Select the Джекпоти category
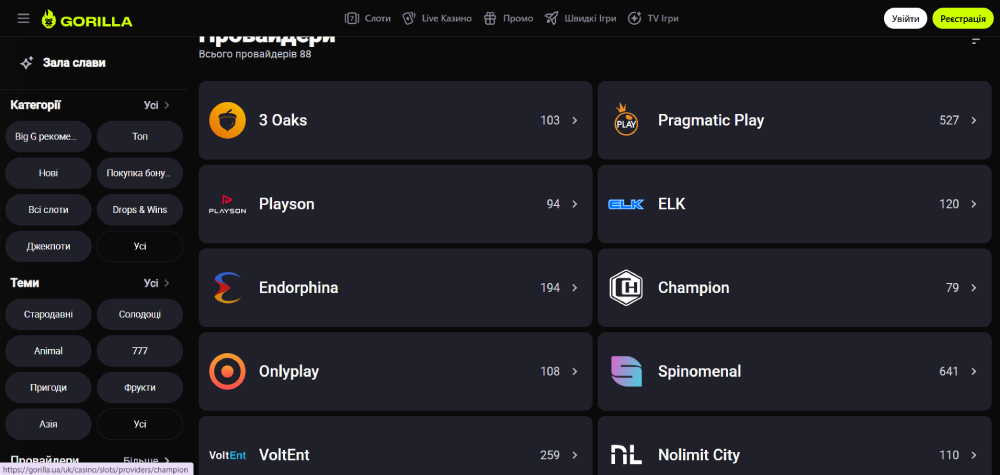Screen dimensions: 1000x475 48,246
